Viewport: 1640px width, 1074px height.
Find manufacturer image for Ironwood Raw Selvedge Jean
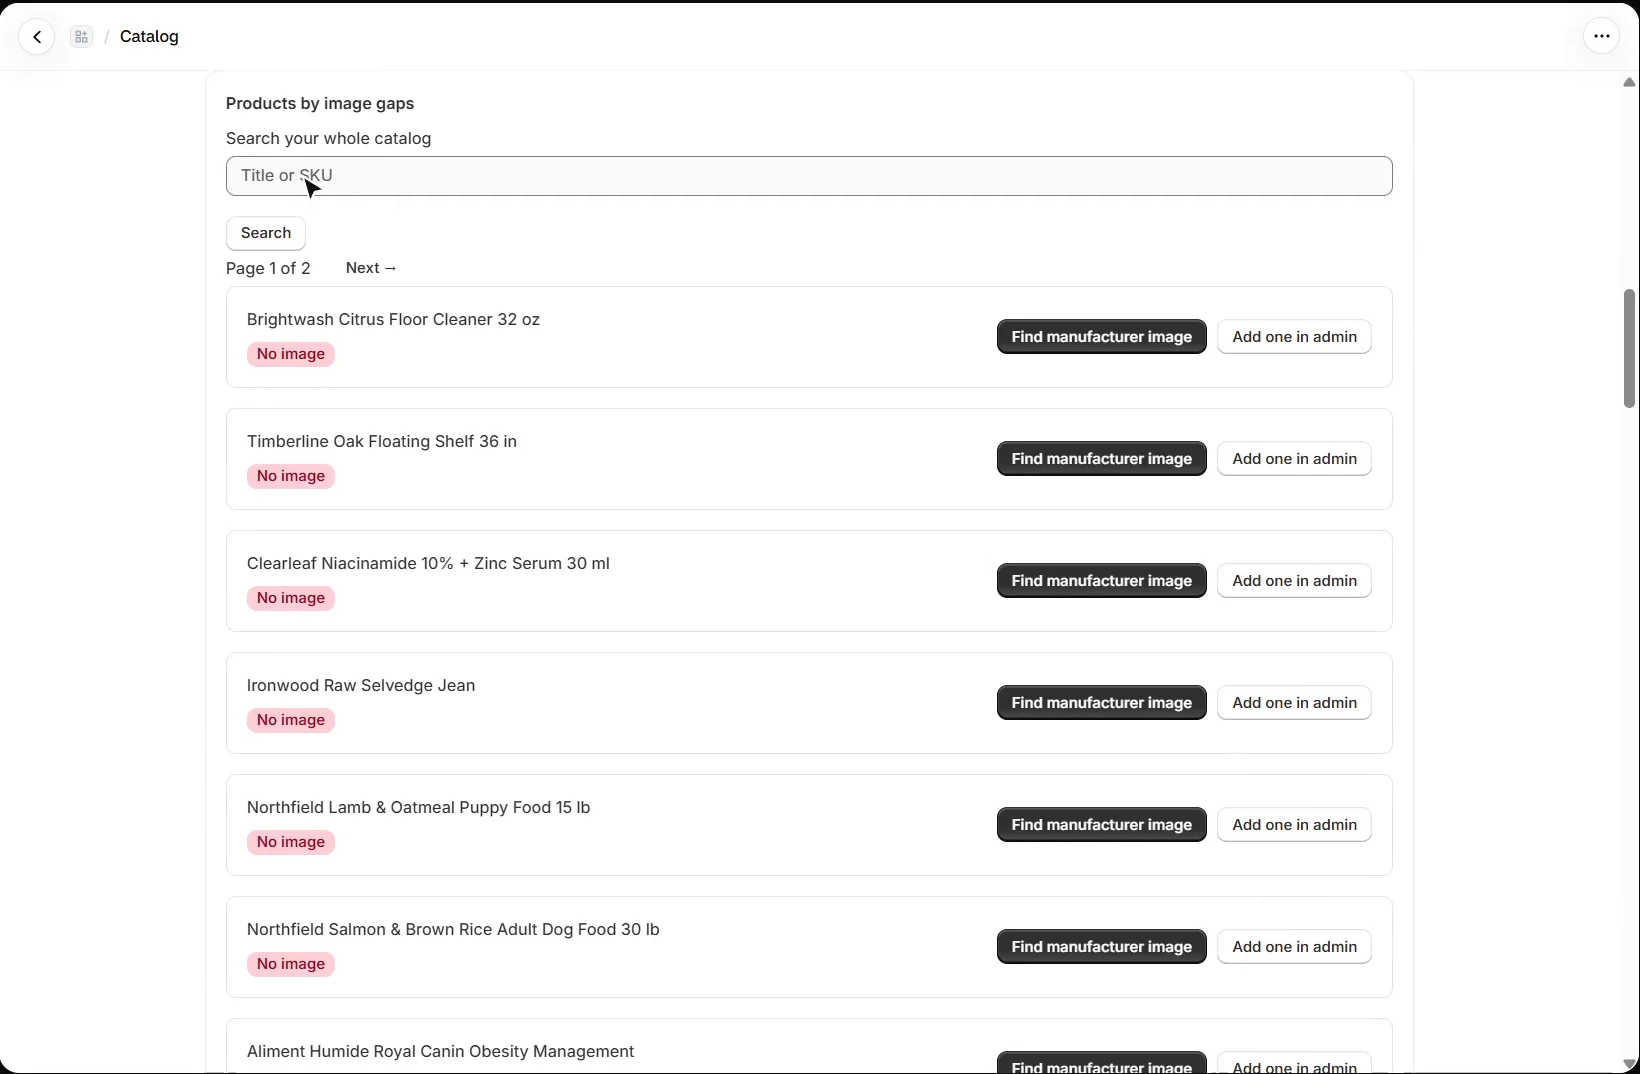click(x=1101, y=703)
